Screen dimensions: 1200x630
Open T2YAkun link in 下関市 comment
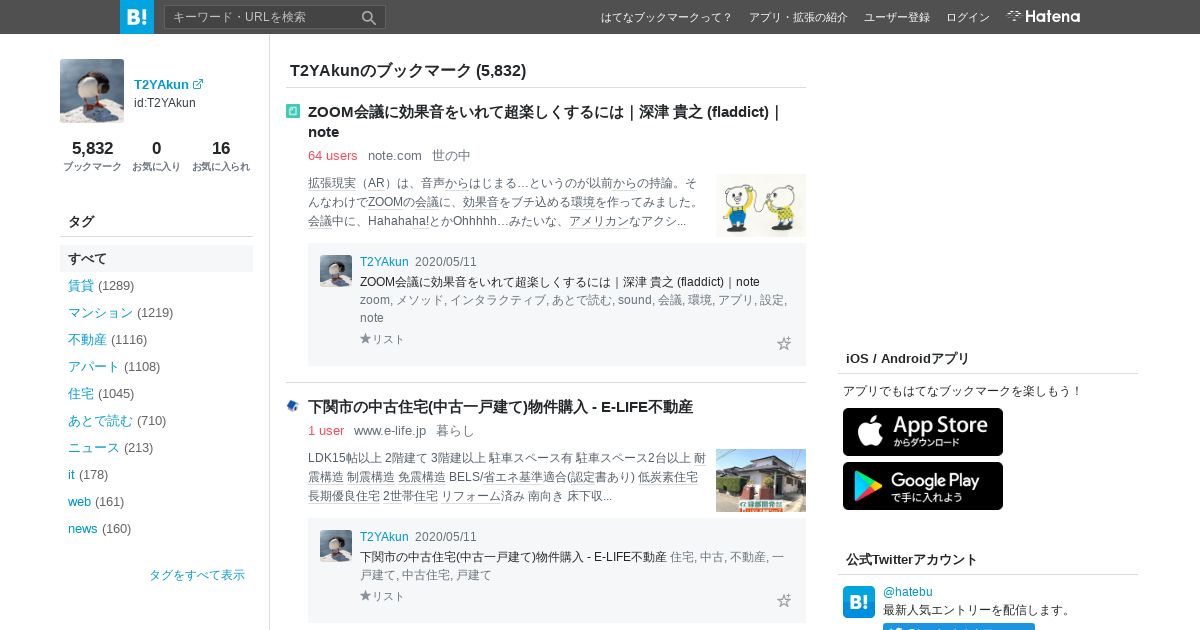tap(384, 537)
